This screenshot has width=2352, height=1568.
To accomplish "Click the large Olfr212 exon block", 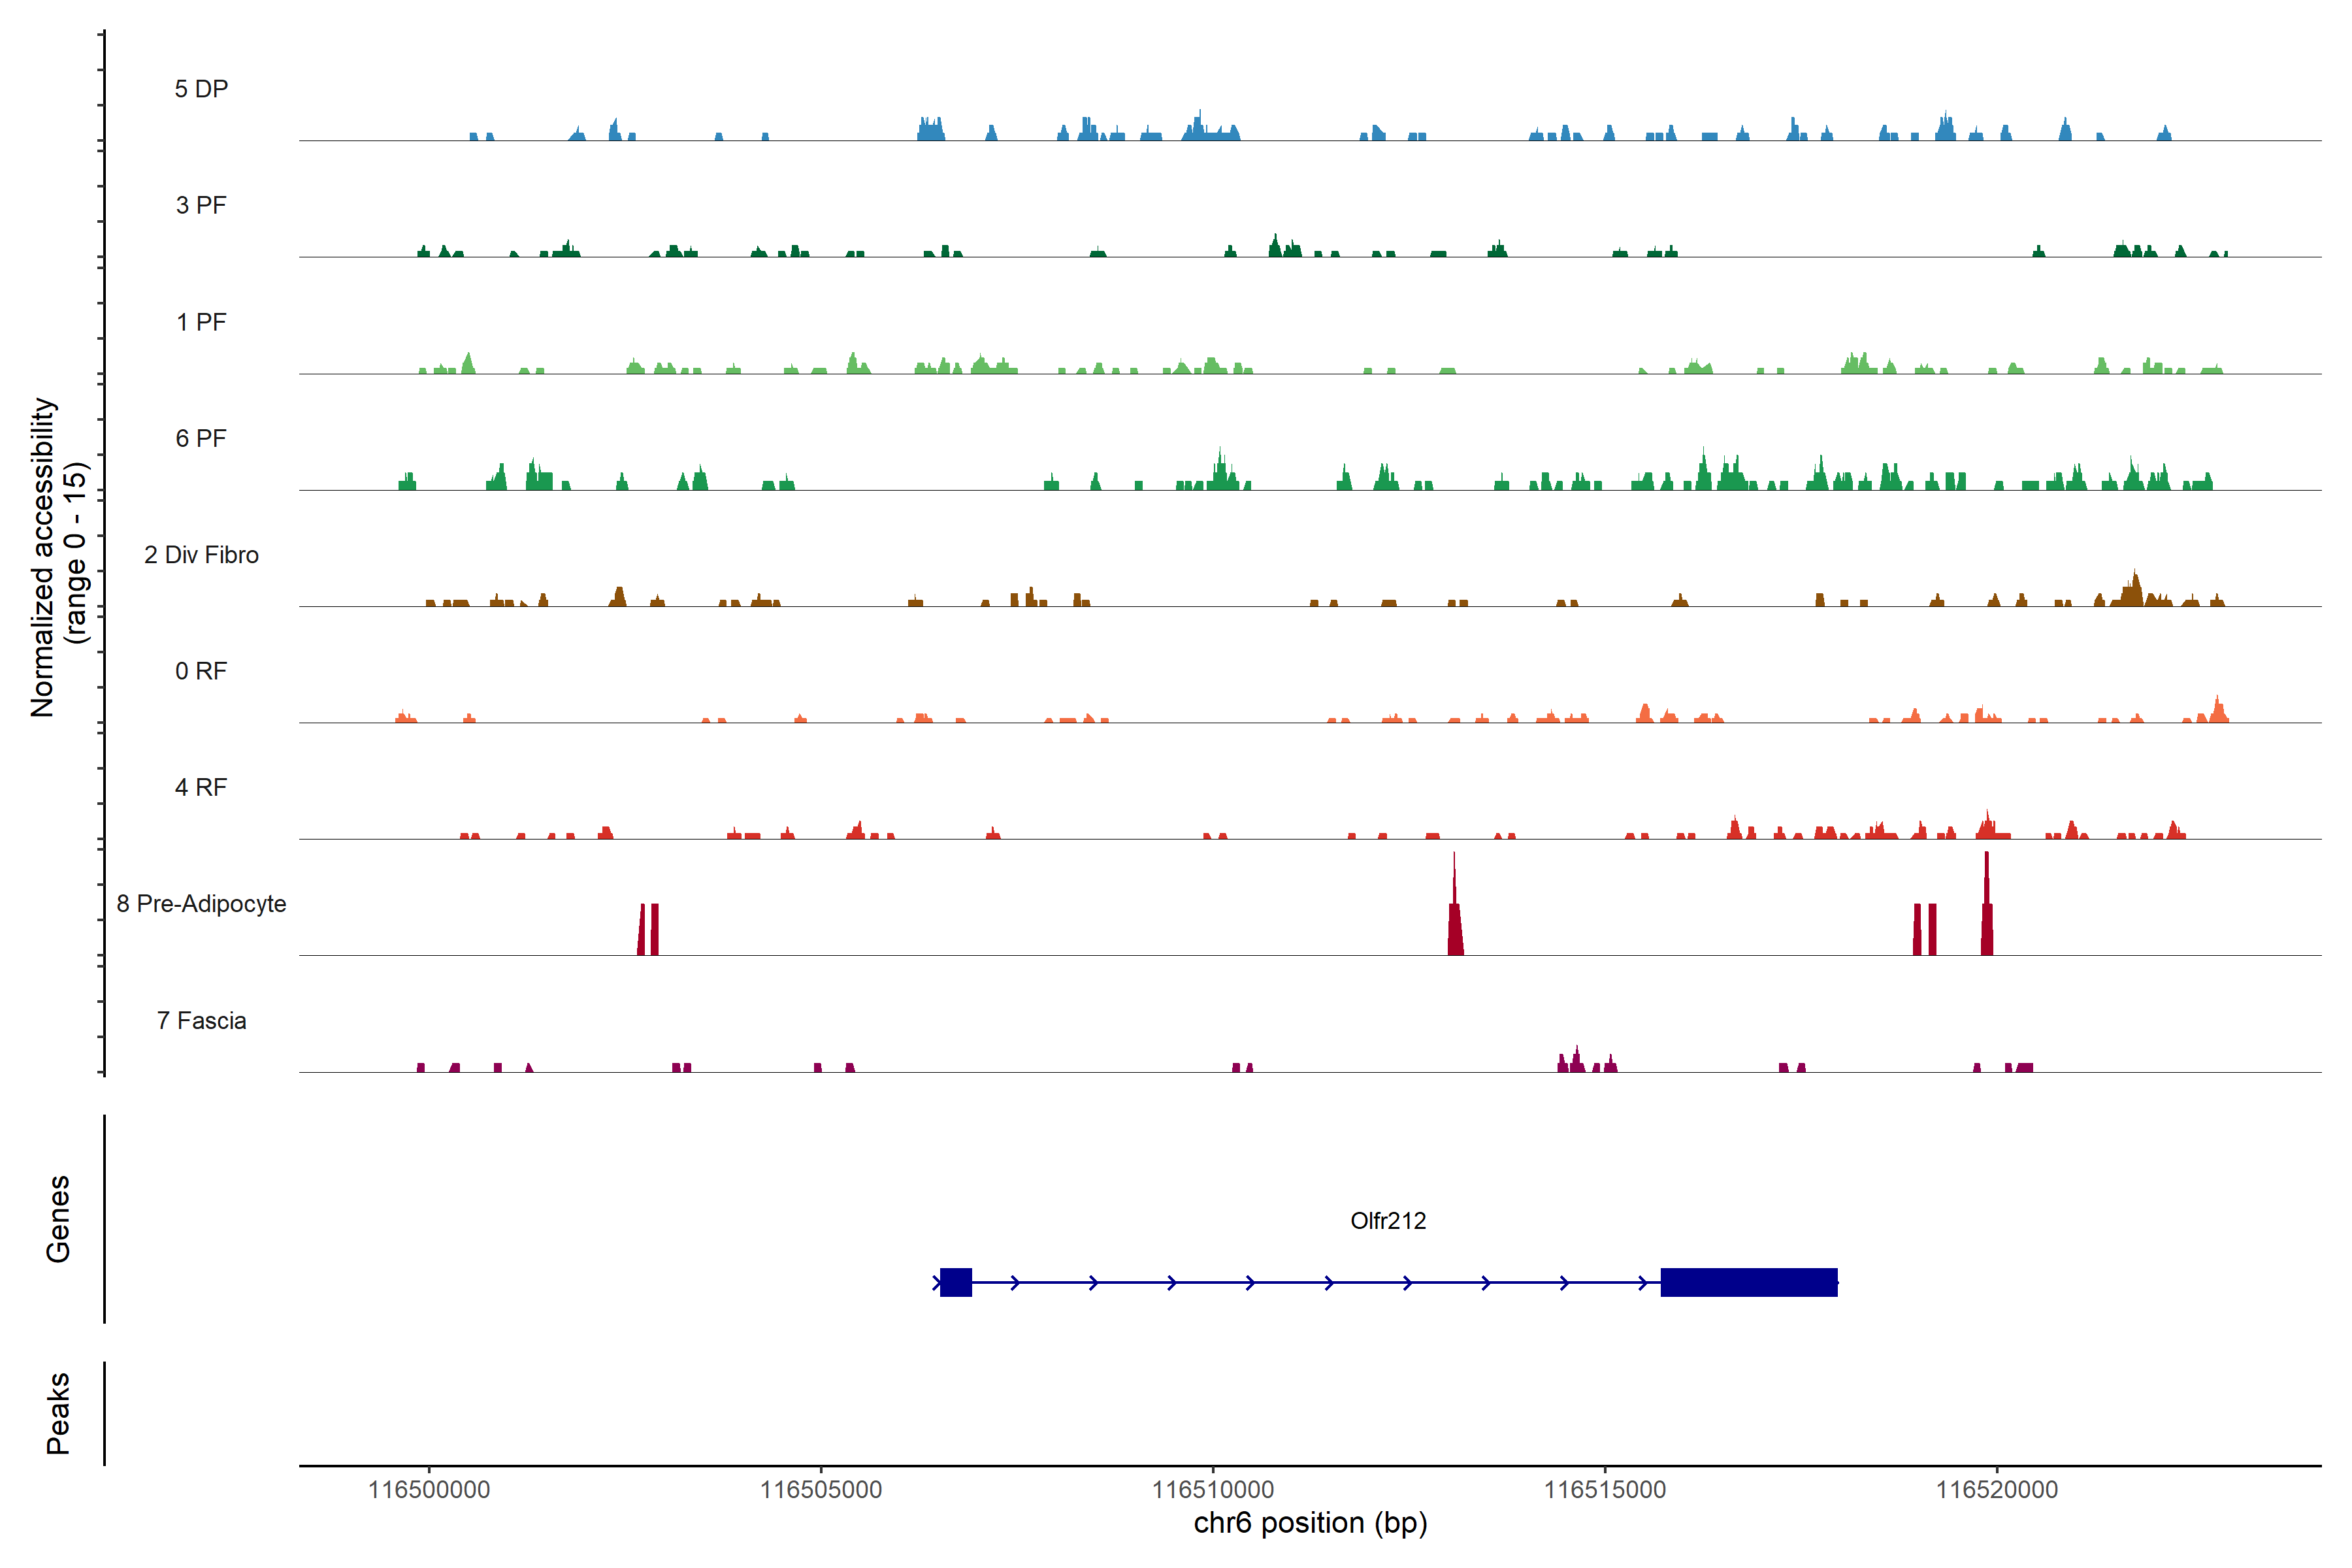I will [x=1749, y=1282].
